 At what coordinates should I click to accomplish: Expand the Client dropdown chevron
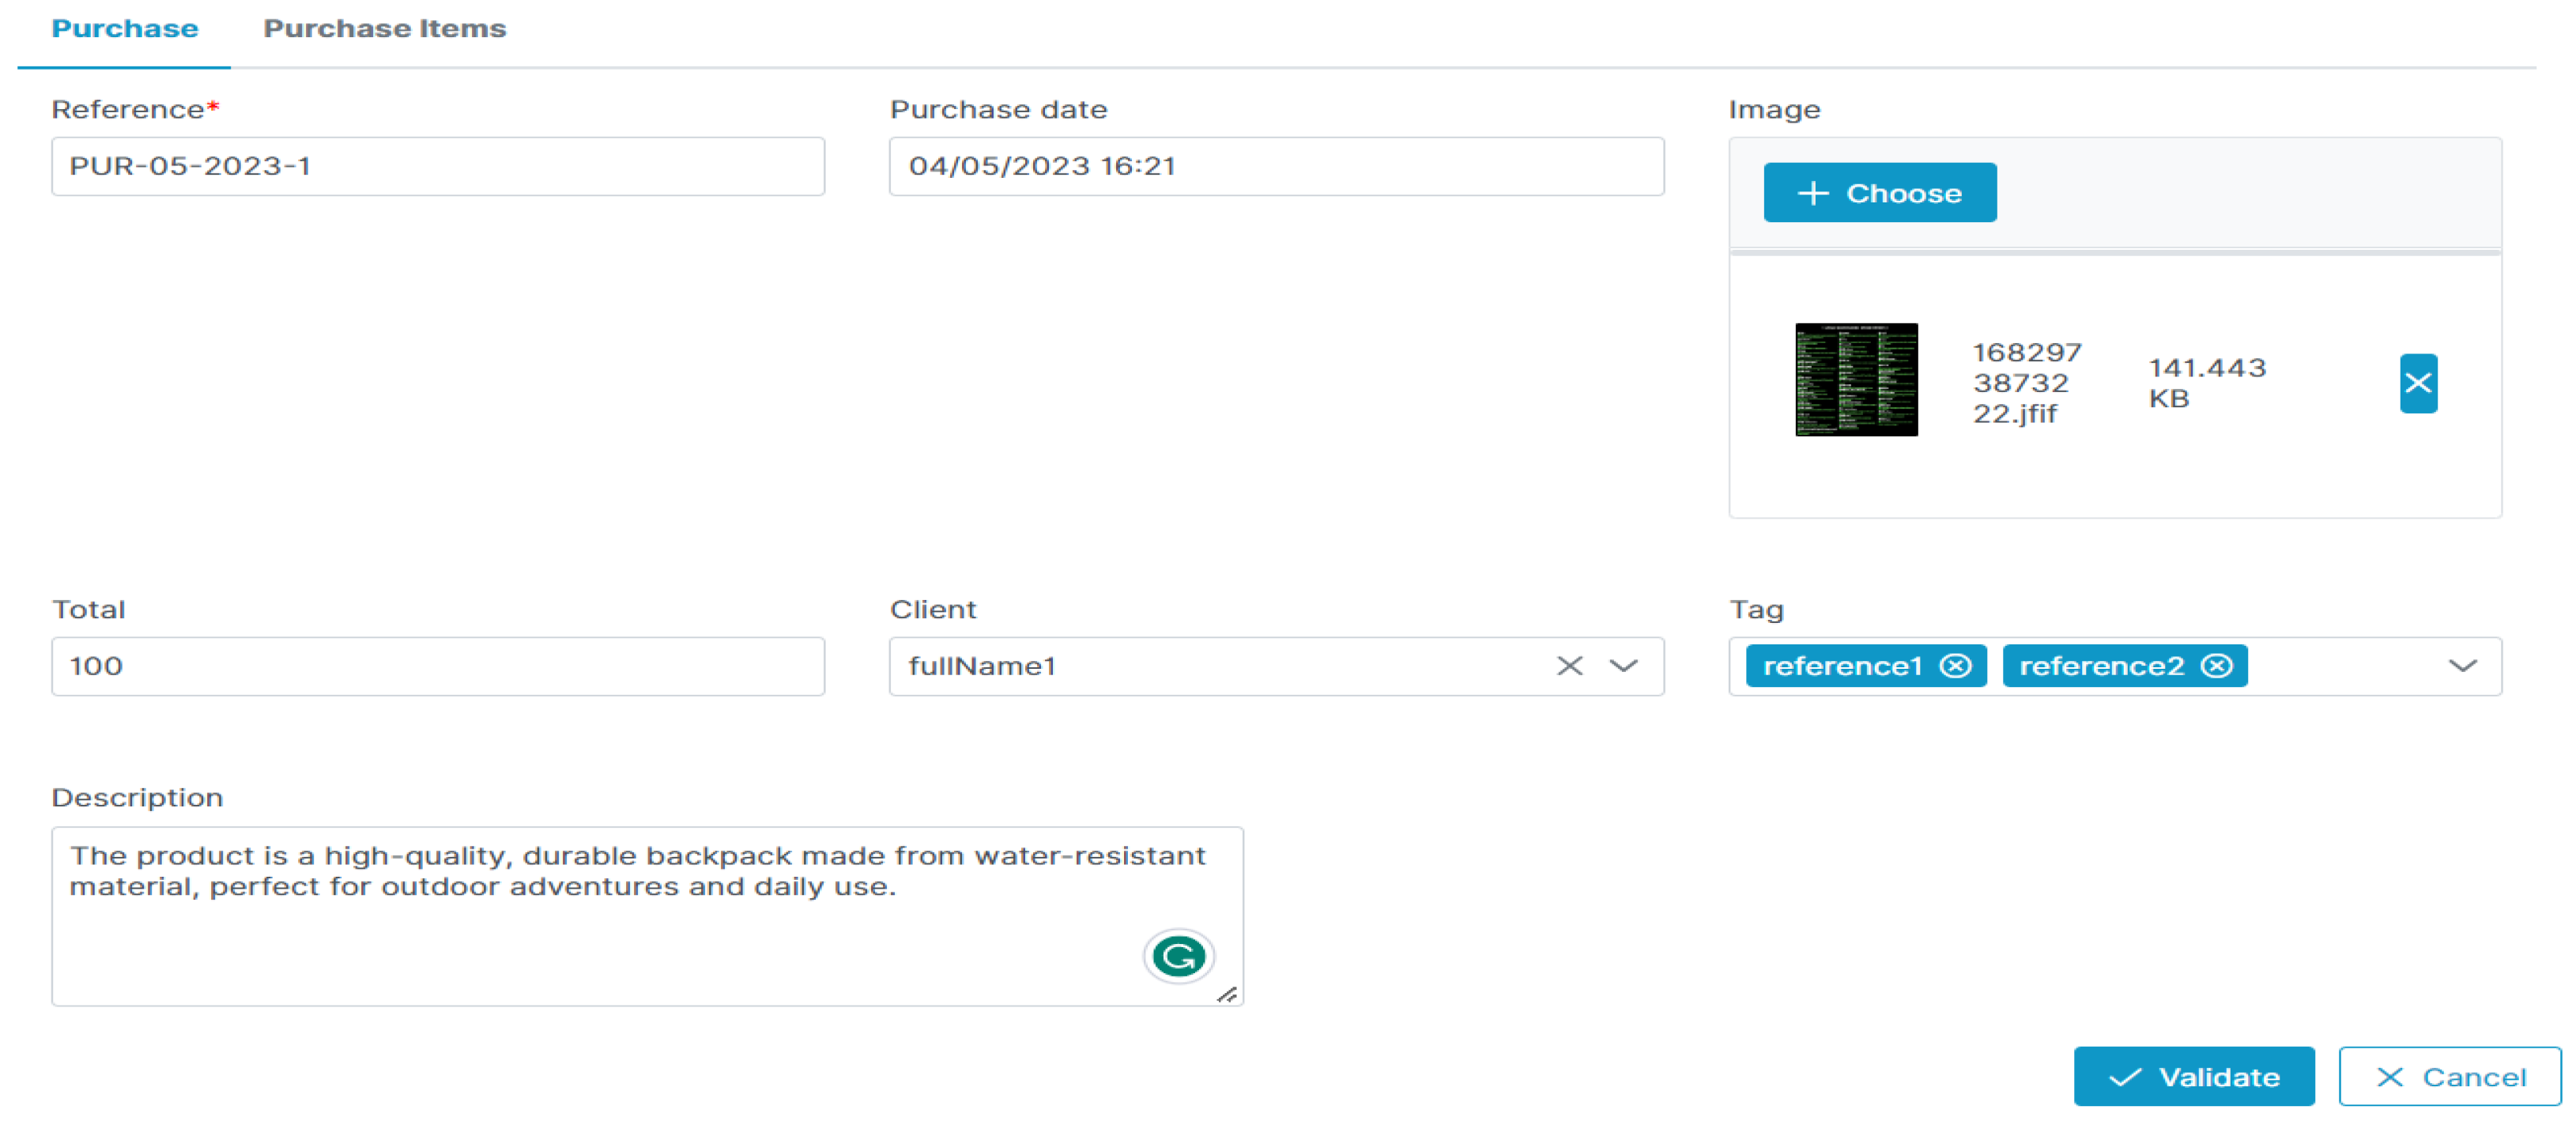(x=1623, y=666)
